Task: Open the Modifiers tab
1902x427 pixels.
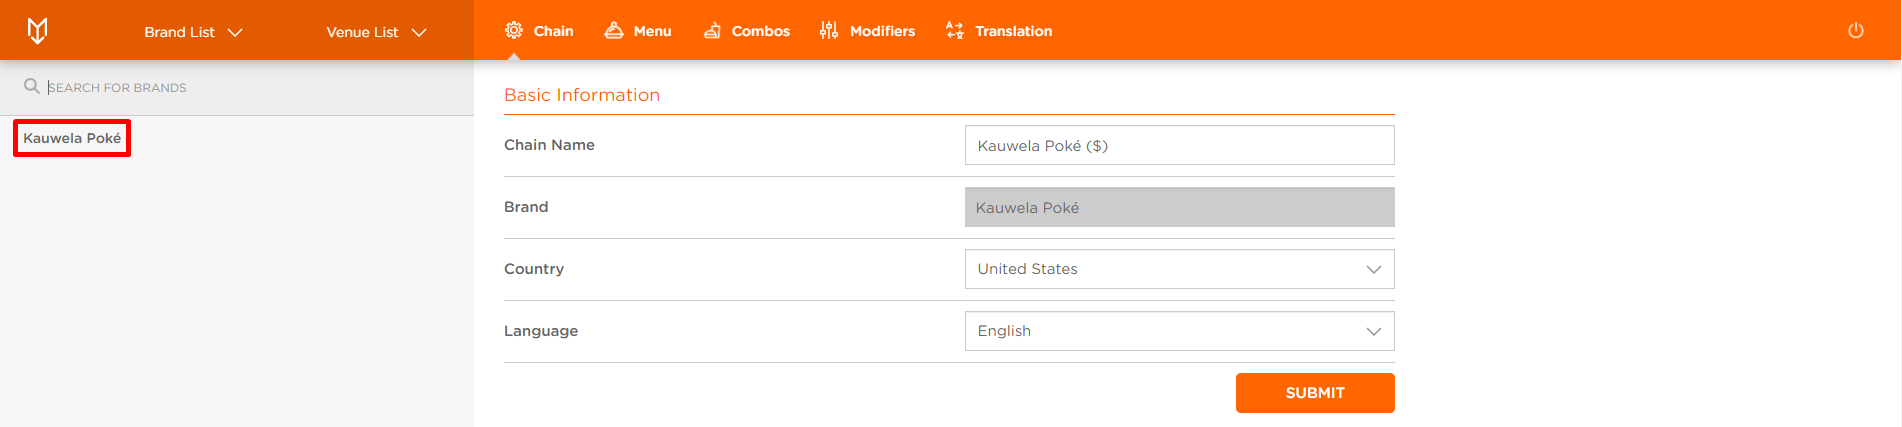Action: pos(867,31)
